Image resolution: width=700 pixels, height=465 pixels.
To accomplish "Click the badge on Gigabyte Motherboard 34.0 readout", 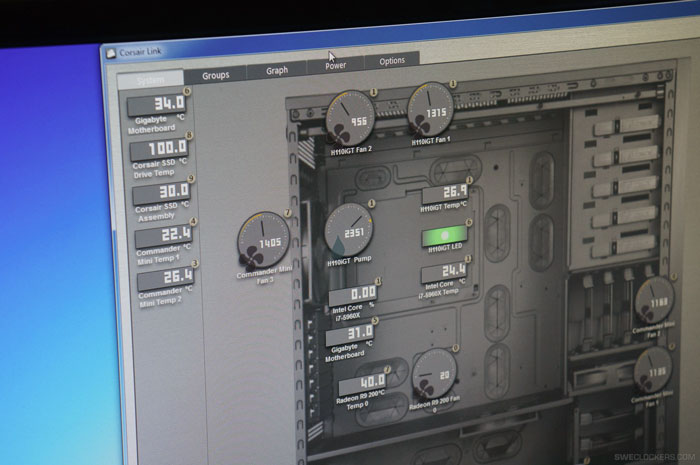I will 187,91.
